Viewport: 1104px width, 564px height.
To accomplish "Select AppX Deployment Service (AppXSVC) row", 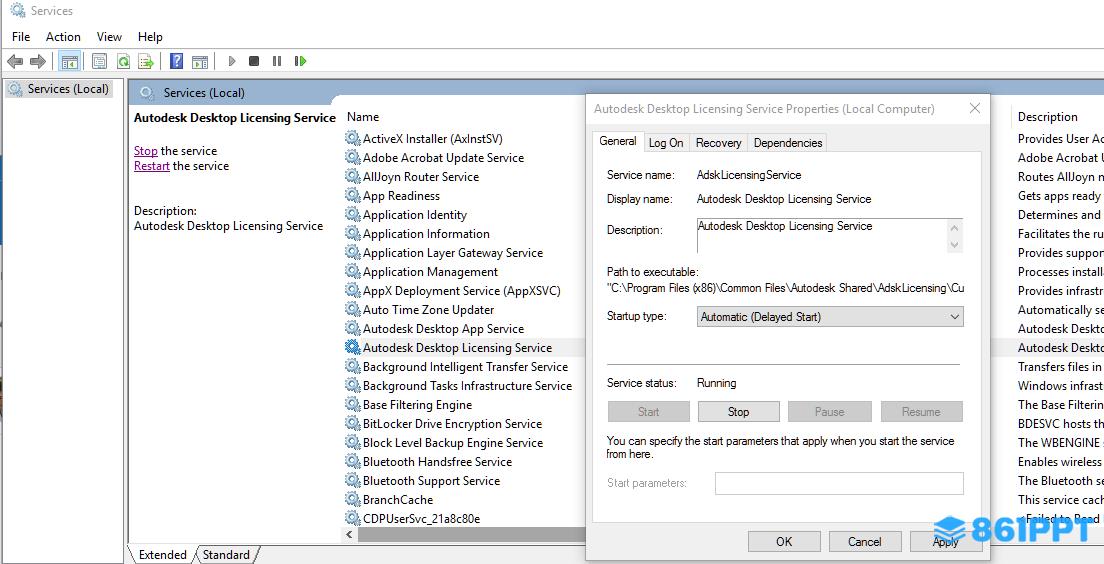I will pos(465,290).
